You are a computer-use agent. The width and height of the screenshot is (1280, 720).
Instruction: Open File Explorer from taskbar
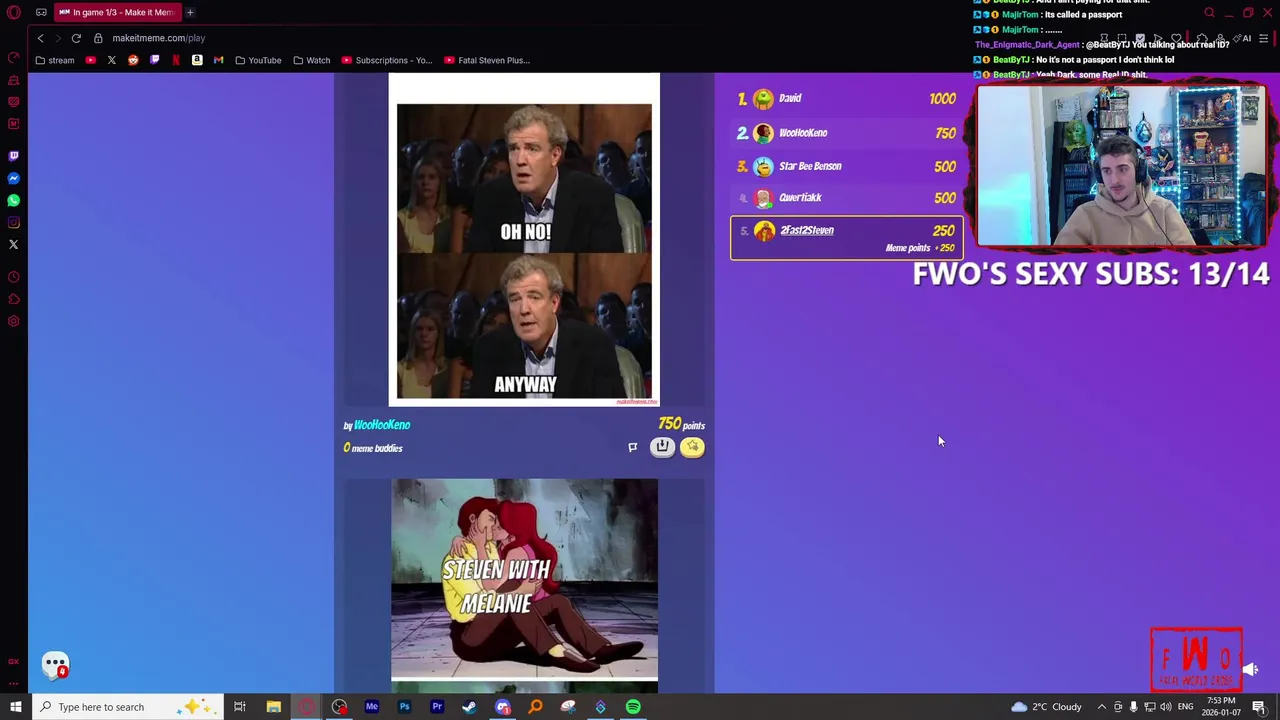(x=273, y=707)
